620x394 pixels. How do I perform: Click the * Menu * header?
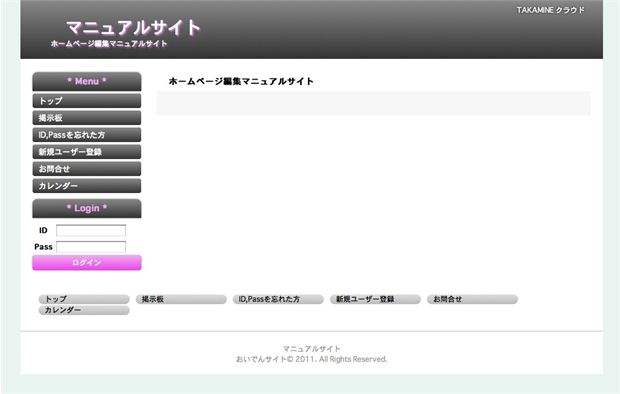pos(87,81)
